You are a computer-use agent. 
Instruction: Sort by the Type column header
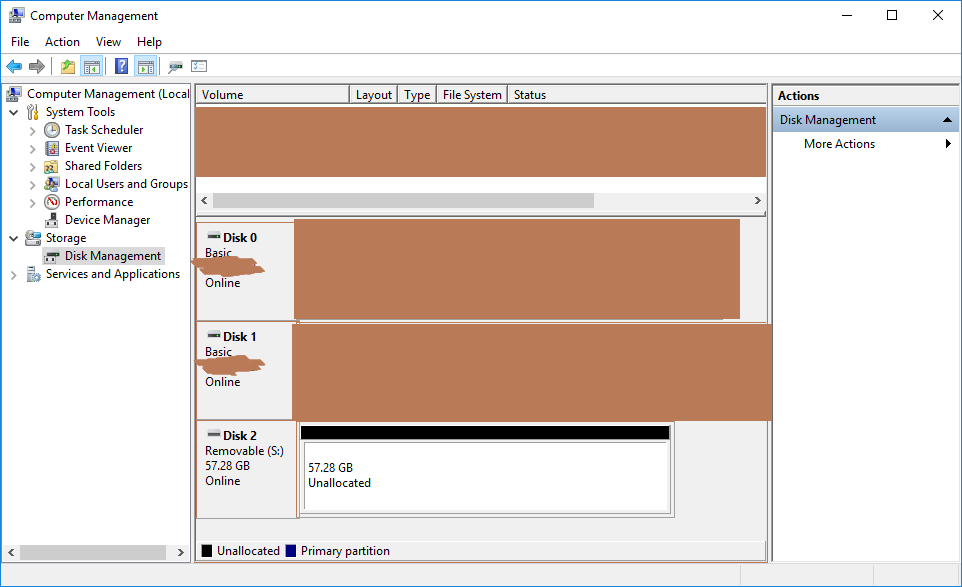(417, 94)
